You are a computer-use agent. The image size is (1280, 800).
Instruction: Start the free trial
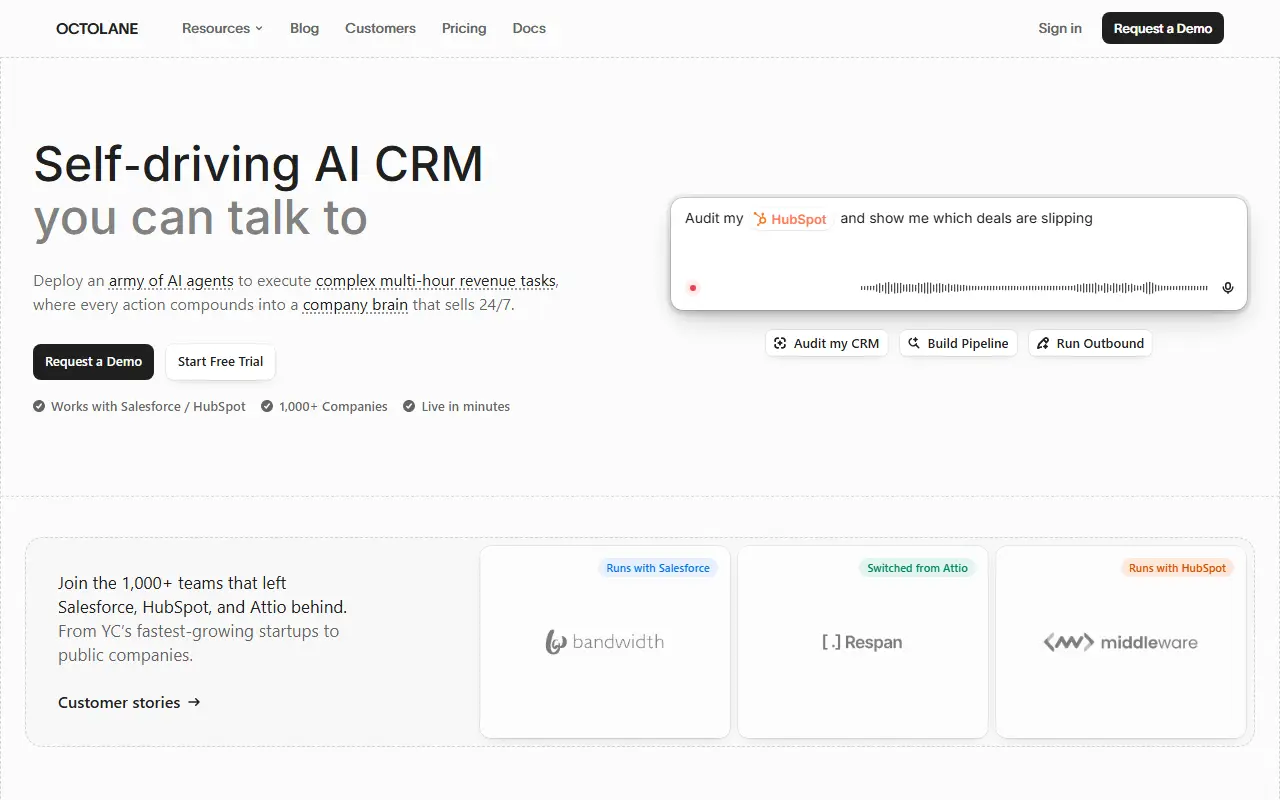pyautogui.click(x=220, y=362)
